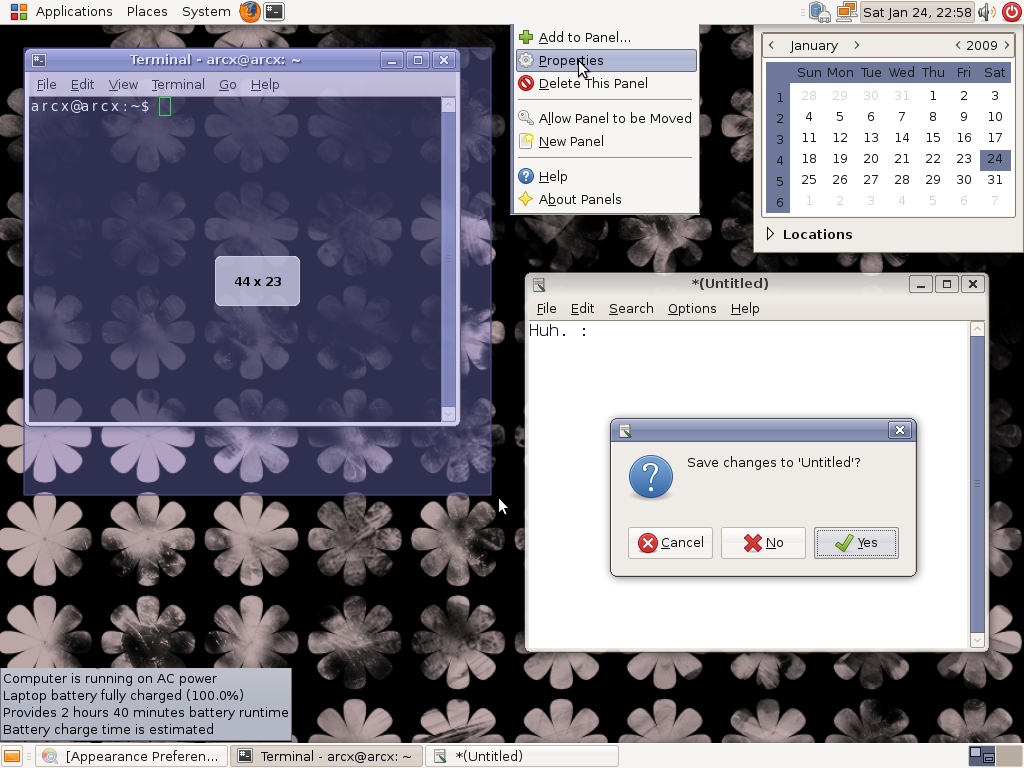This screenshot has height=768, width=1024.
Task: Select January 15 in the calendar
Action: 933,138
